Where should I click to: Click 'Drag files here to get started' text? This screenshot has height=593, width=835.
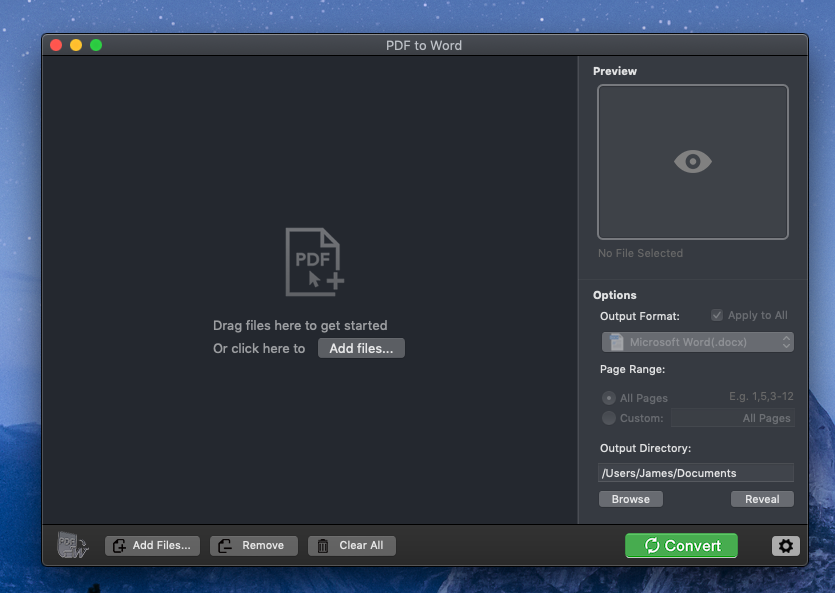point(300,325)
